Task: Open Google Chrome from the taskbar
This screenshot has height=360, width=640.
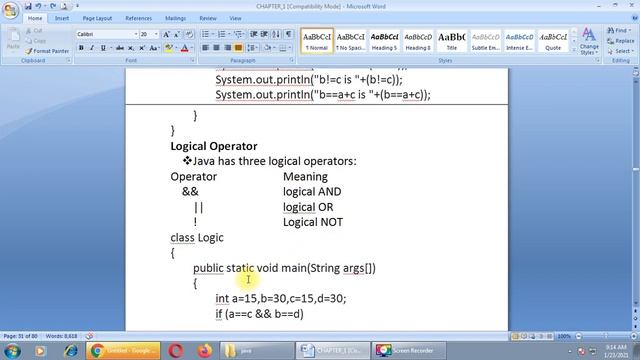Action: pos(123,351)
